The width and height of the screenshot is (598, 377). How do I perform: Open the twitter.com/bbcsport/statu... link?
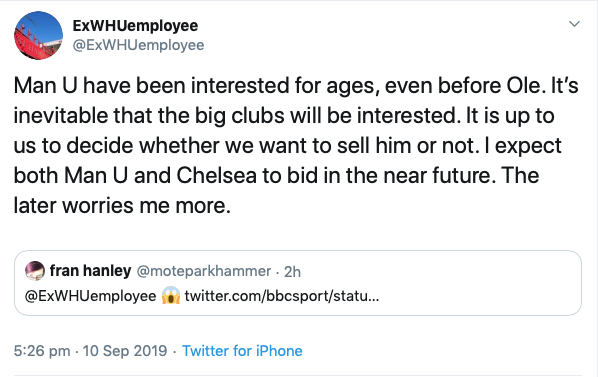pos(282,296)
